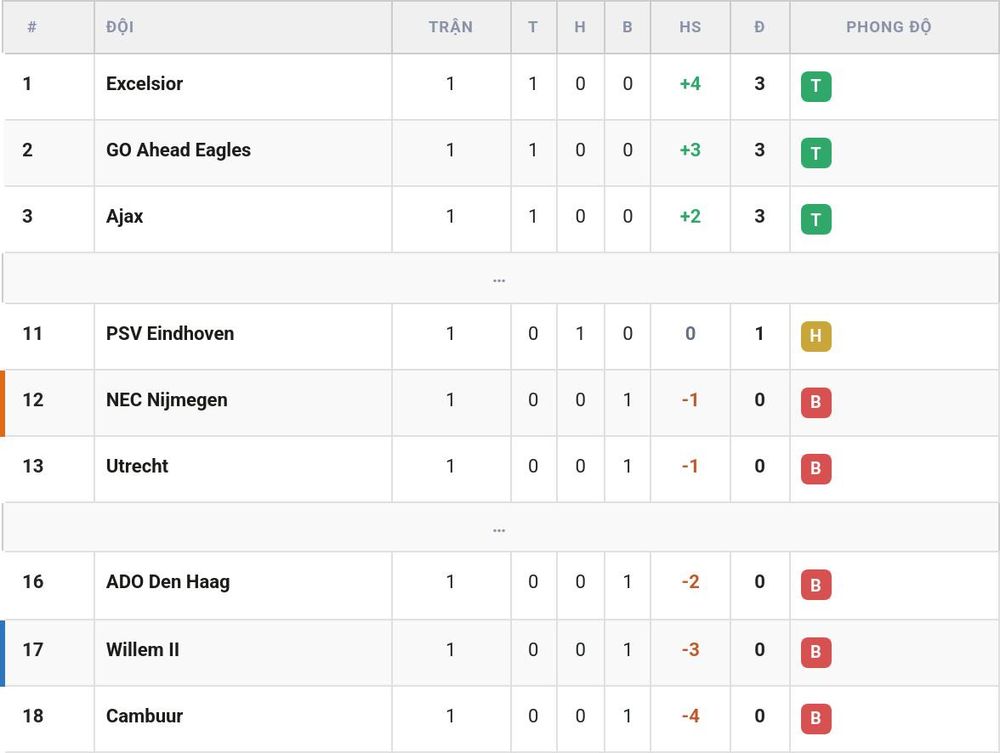Click GO Ahead Eagles' green T badge
Image resolution: width=1000 pixels, height=753 pixels.
[x=816, y=153]
